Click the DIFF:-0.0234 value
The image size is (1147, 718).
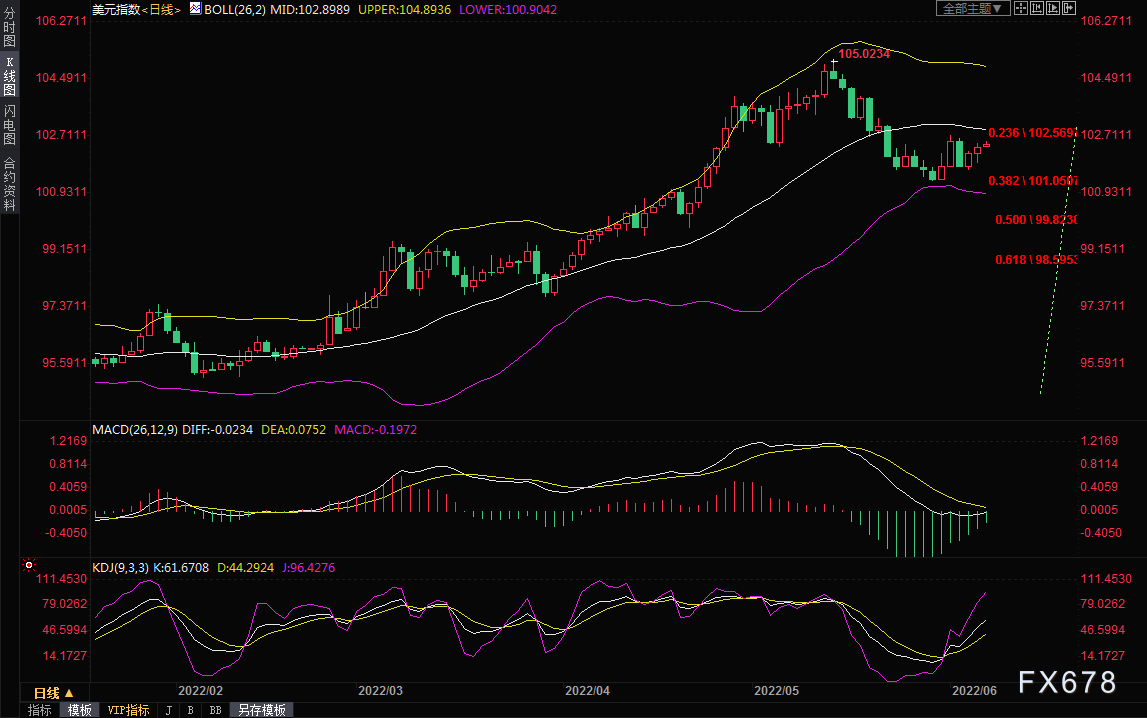[217, 430]
